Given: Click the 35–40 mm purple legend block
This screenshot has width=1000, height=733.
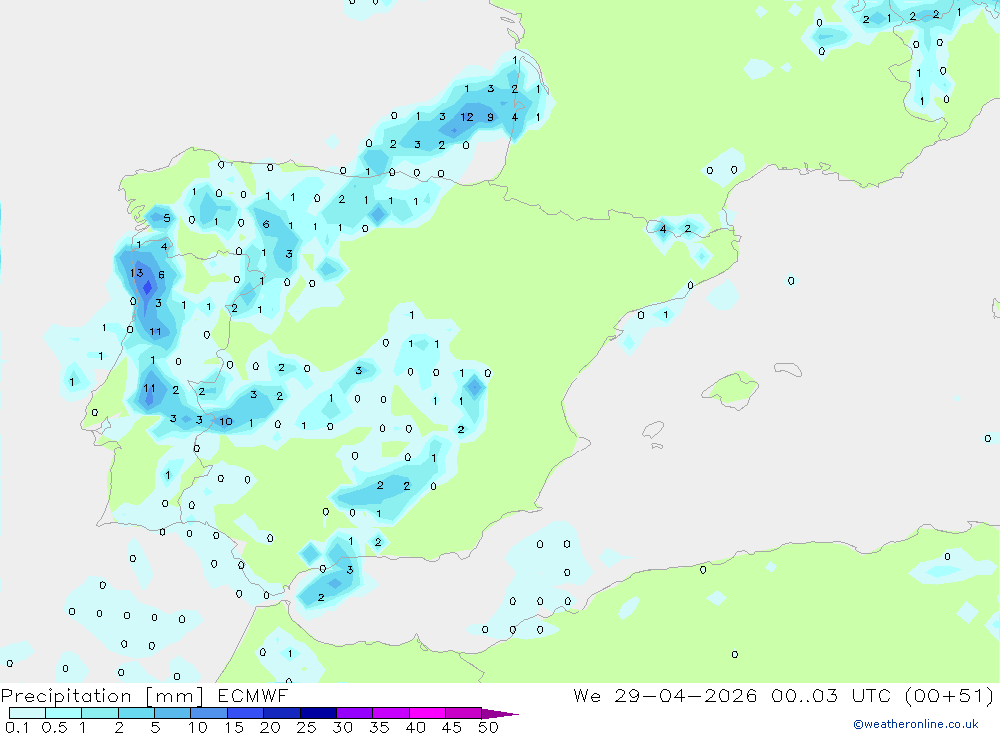Looking at the screenshot, I should 391,713.
